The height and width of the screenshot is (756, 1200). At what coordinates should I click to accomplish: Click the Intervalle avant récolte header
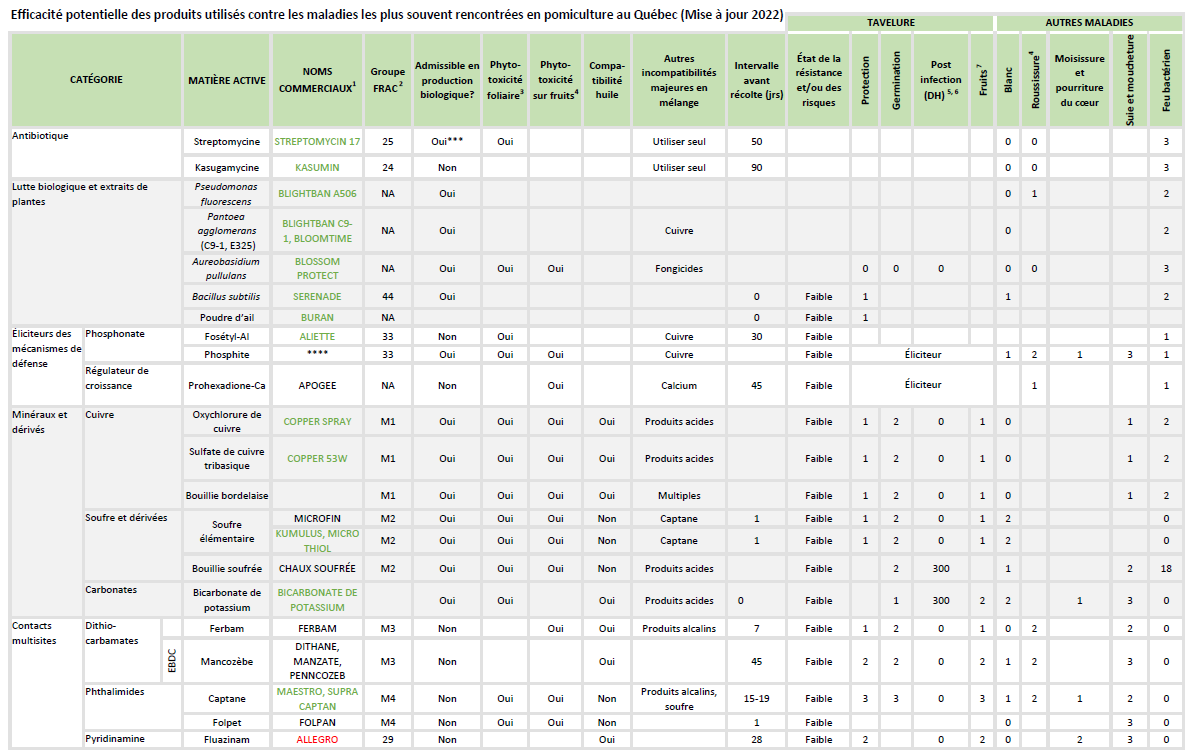point(757,80)
